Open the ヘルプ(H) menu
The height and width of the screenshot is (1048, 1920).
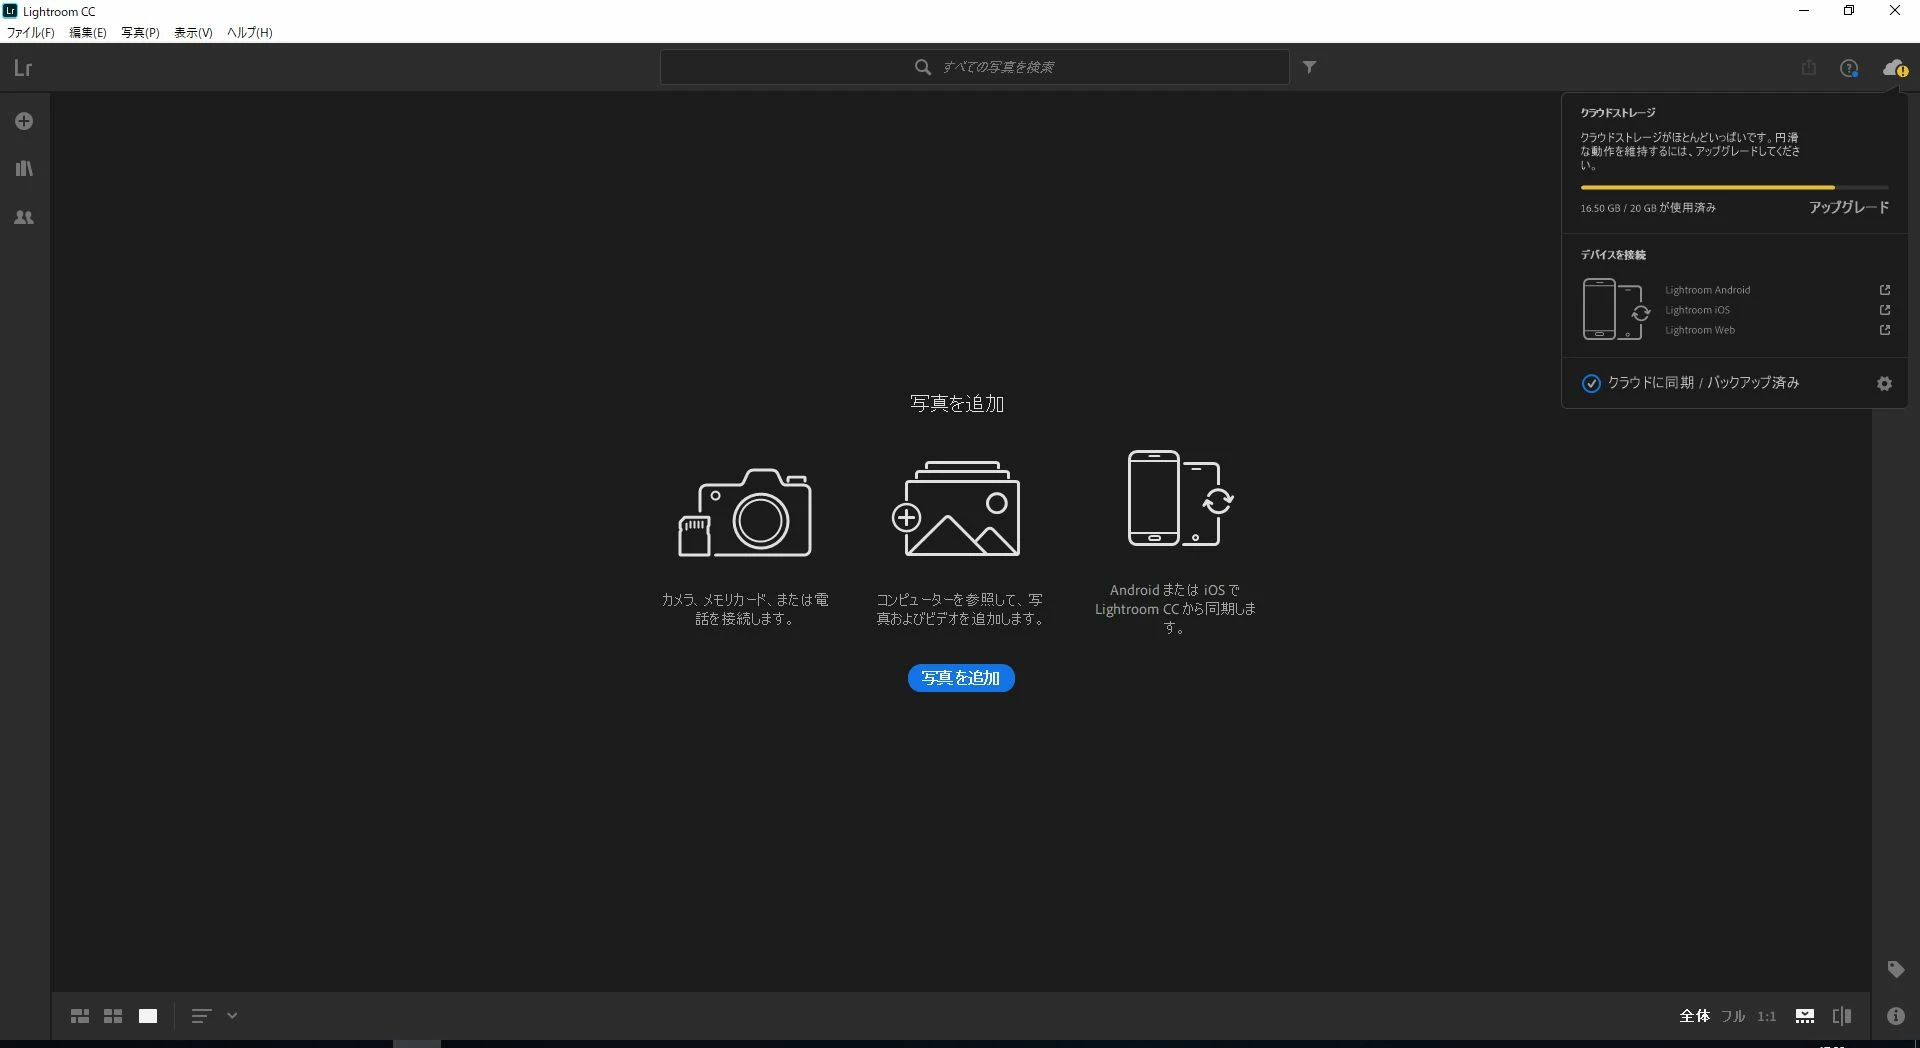pos(249,32)
